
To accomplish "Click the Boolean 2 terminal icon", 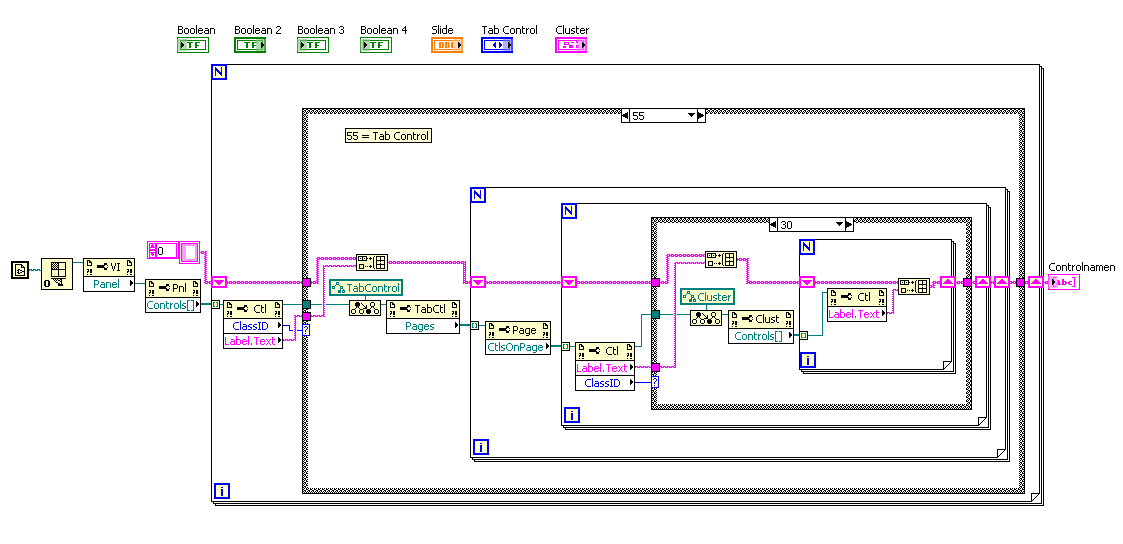I will point(250,45).
